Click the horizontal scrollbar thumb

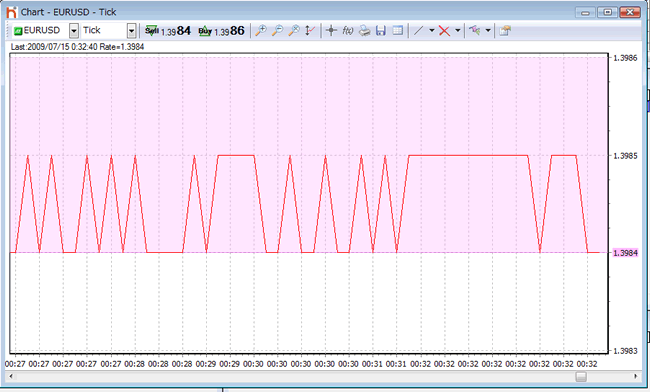581,377
